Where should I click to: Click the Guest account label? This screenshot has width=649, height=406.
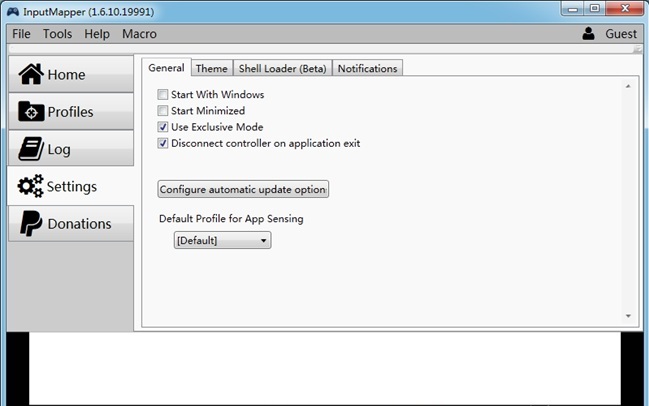pos(621,34)
